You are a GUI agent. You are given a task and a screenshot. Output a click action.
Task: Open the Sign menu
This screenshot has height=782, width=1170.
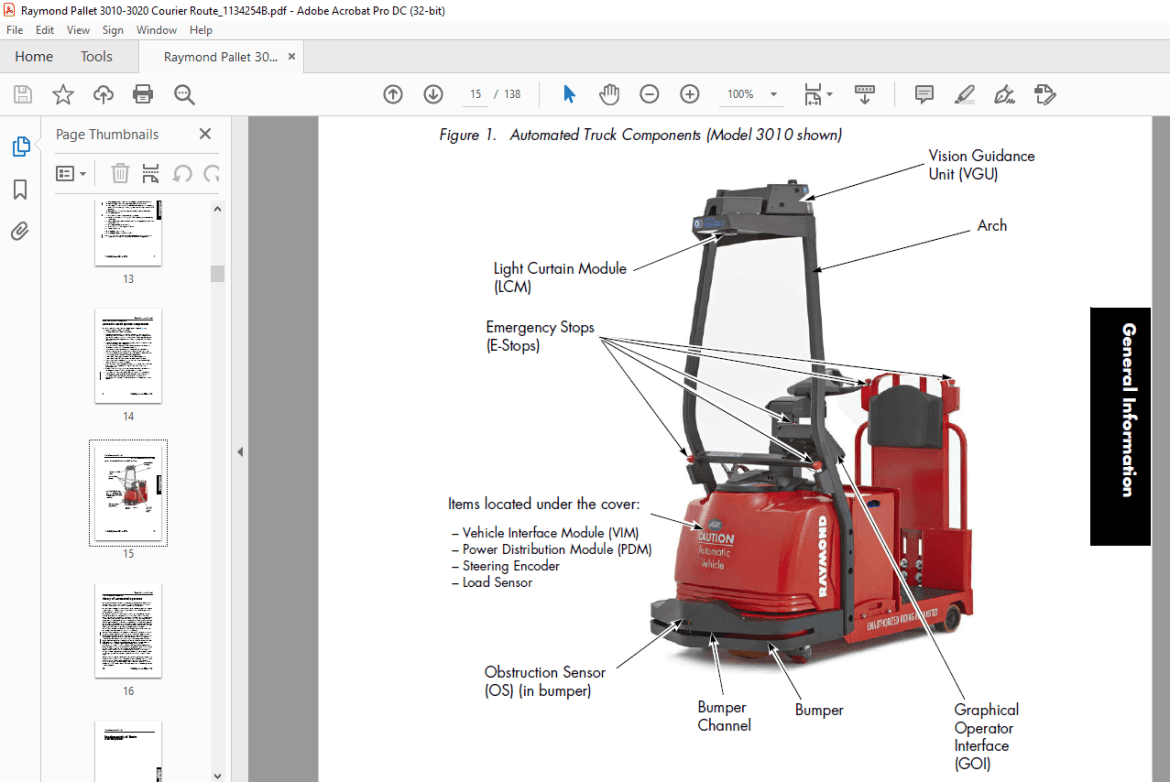pos(113,30)
